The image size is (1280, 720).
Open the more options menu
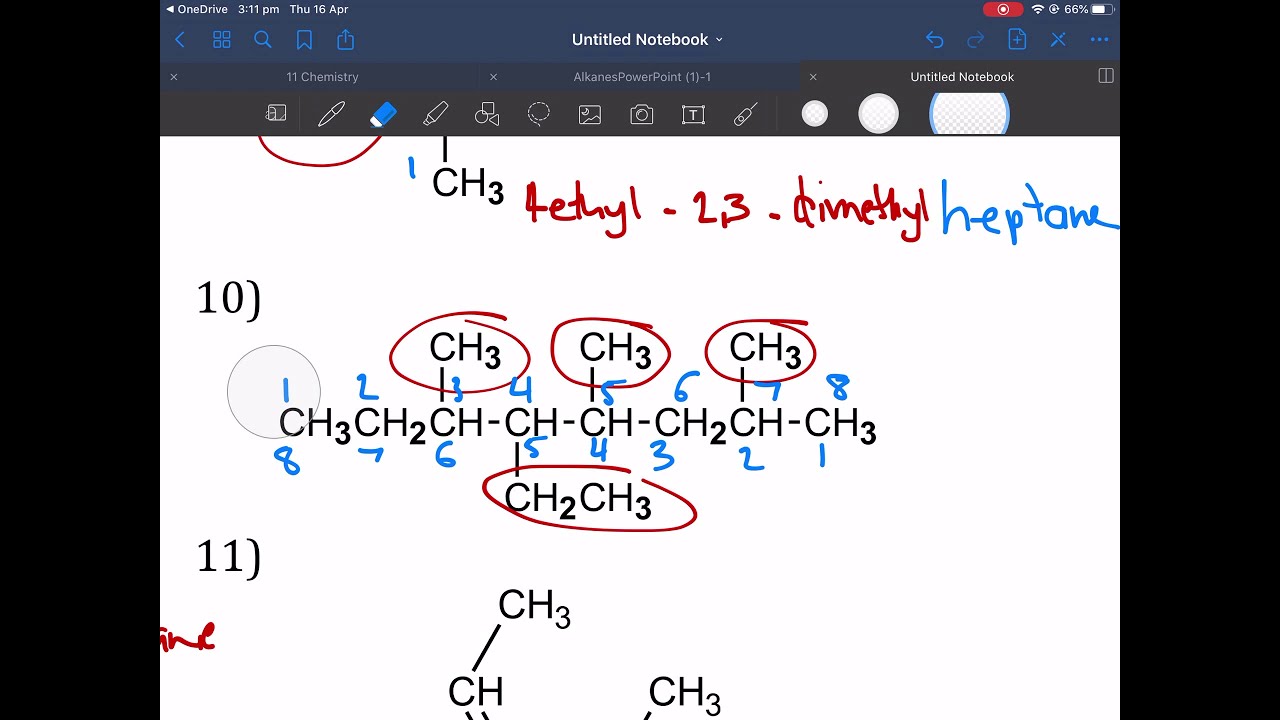point(1100,40)
